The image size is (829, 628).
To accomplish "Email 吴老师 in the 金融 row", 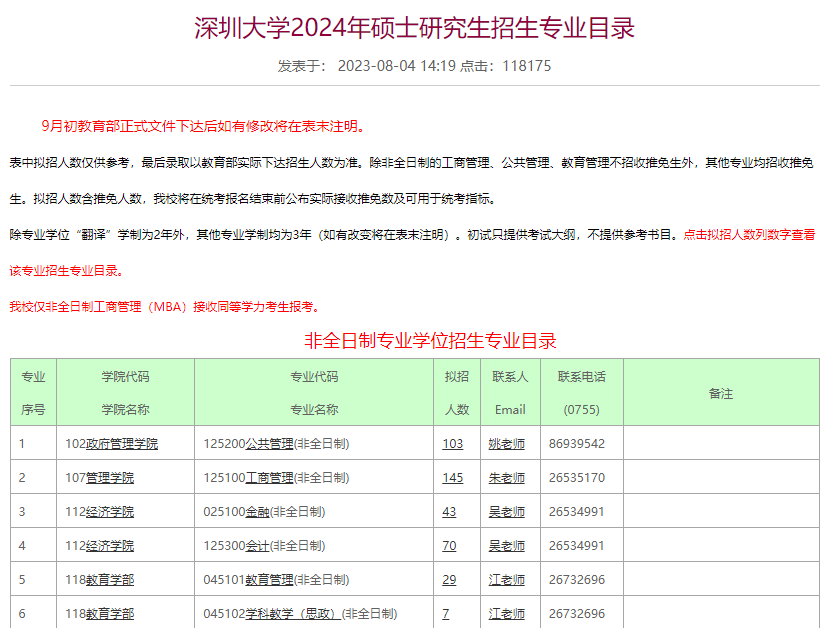I will tap(506, 512).
